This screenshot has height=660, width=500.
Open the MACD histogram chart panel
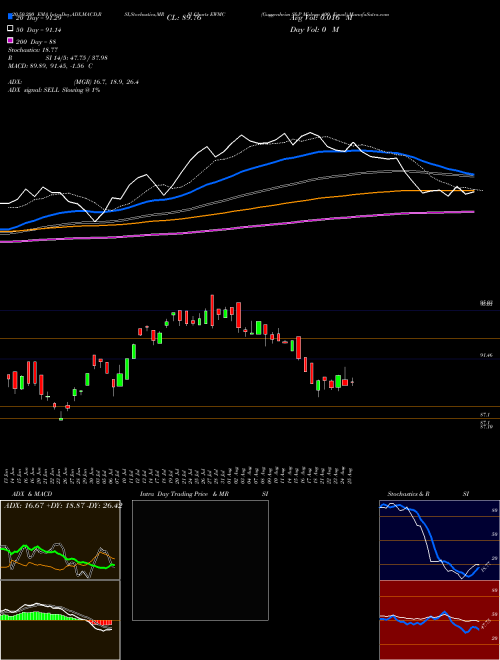click(60, 620)
